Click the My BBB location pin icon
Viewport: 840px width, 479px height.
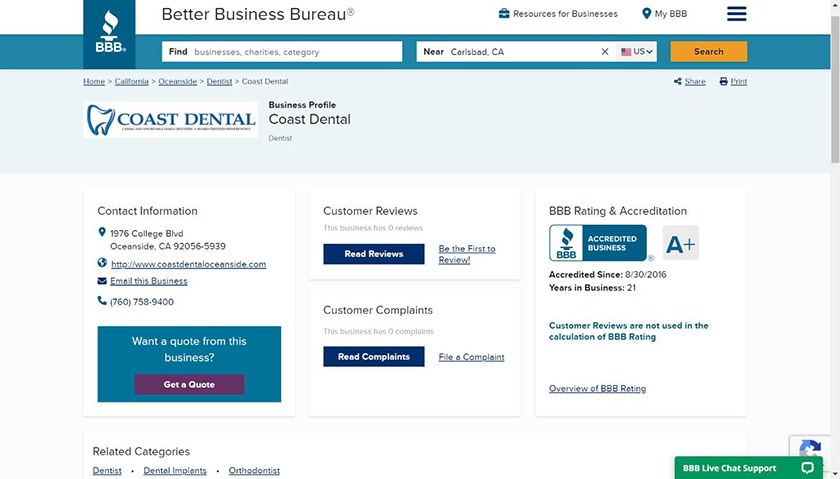[x=646, y=13]
